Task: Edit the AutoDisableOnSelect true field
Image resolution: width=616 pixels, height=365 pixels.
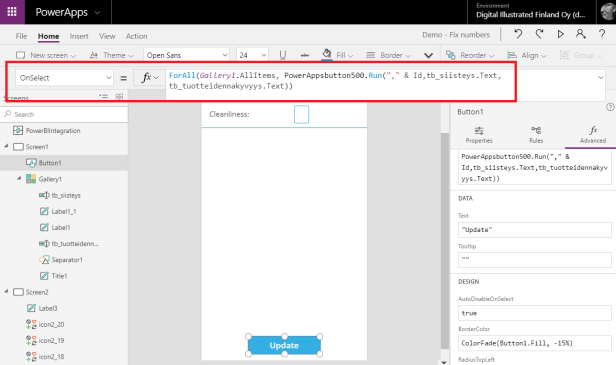Action: coord(535,313)
